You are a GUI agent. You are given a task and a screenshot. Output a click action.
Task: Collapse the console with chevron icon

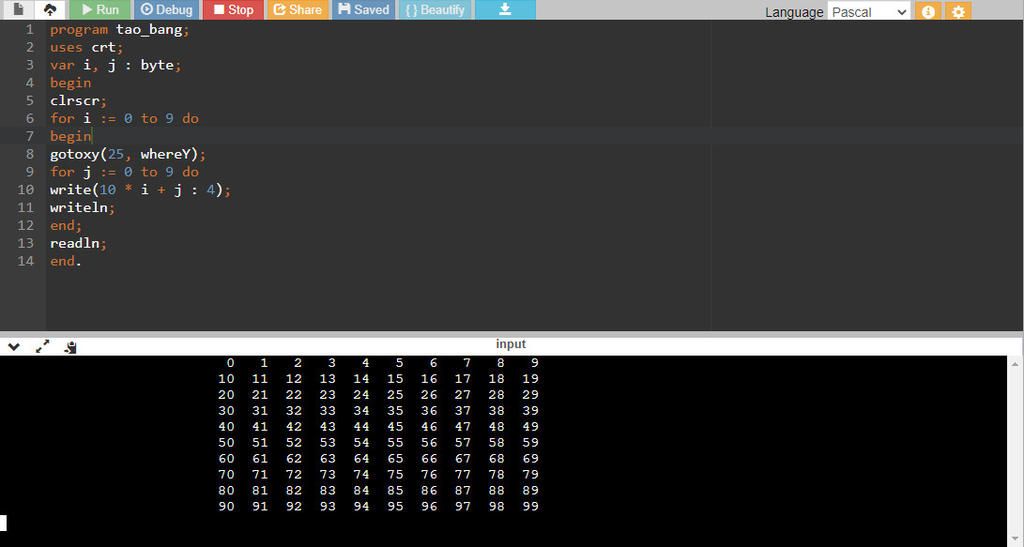click(14, 347)
